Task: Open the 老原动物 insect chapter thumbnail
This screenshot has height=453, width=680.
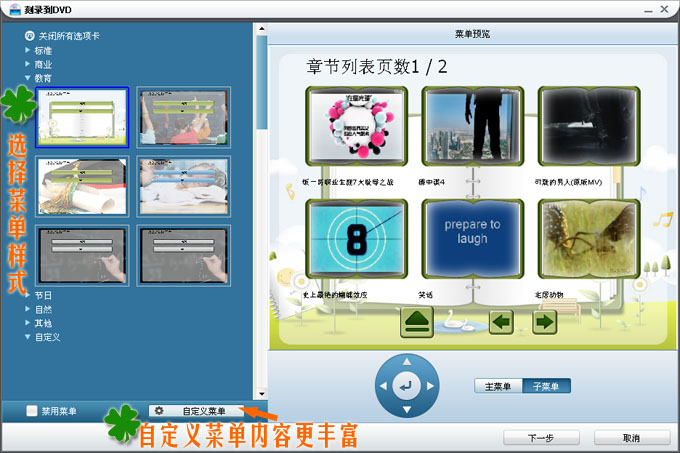Action: 589,239
